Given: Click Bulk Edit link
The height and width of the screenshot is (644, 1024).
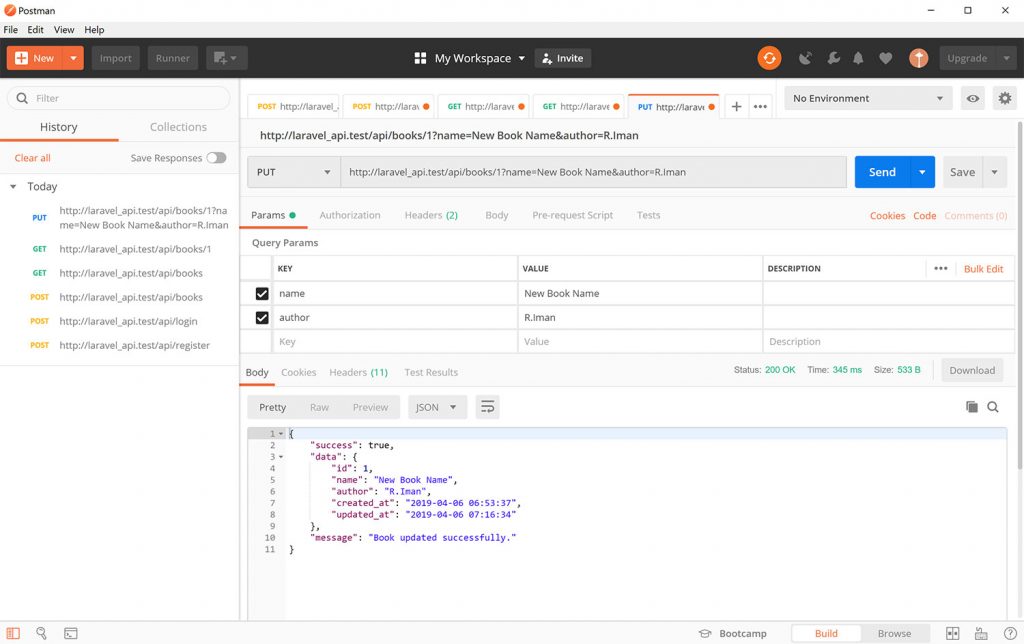Looking at the screenshot, I should [984, 269].
